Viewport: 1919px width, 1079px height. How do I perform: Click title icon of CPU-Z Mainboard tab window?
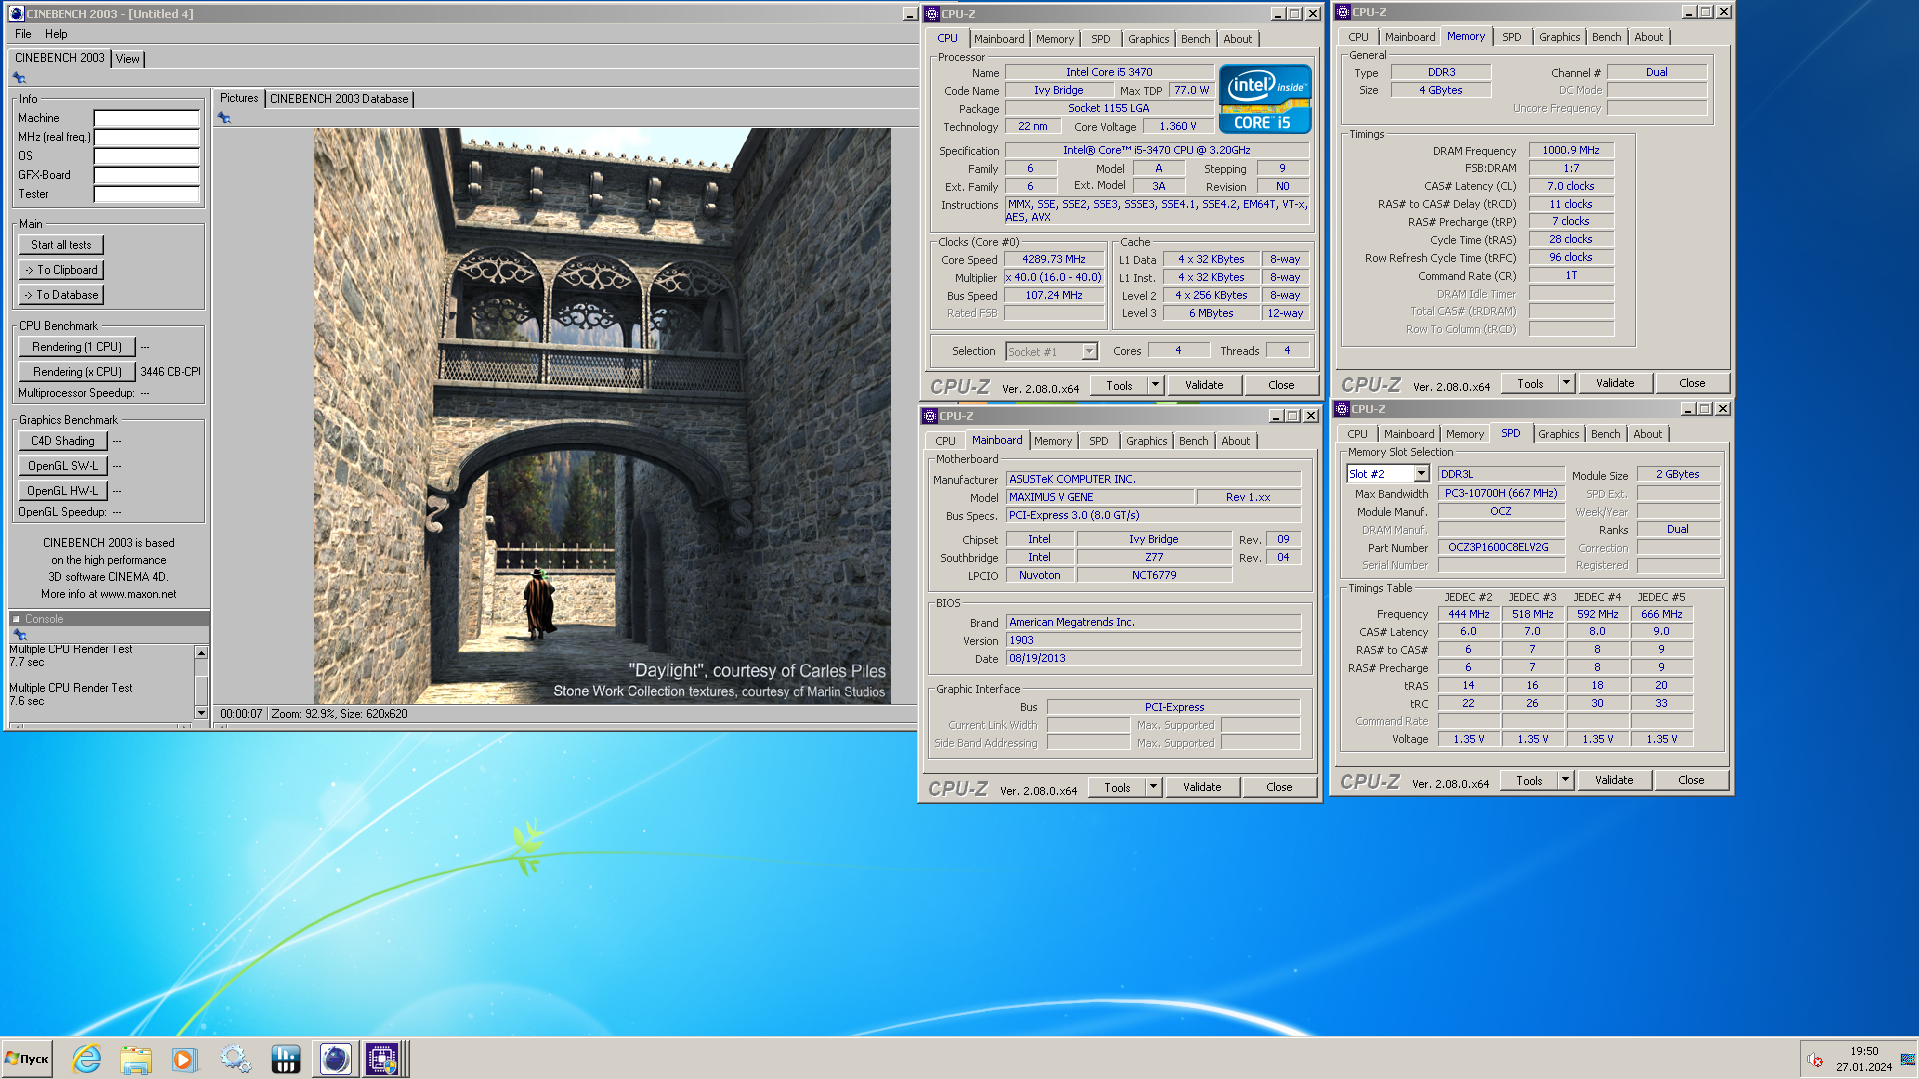tap(930, 416)
